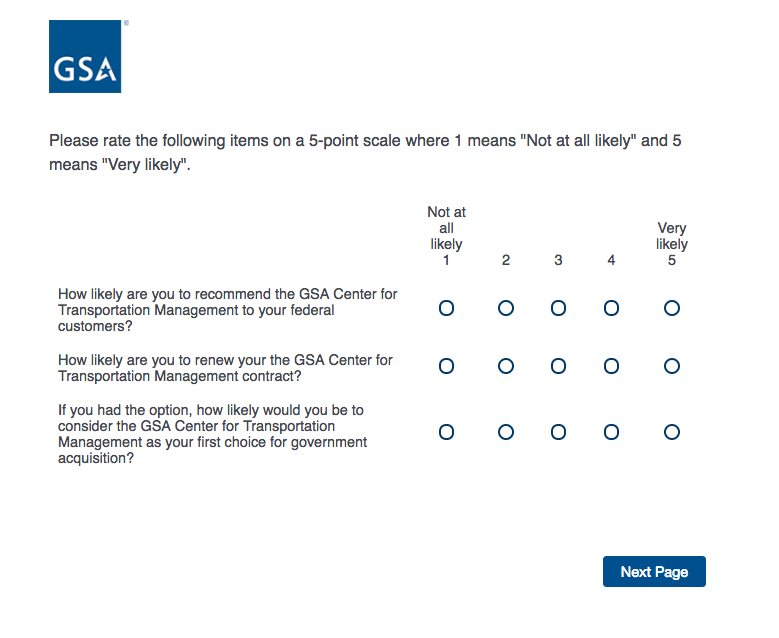Choose 2 for the contract renewal question
This screenshot has width=779, height=638.
506,366
